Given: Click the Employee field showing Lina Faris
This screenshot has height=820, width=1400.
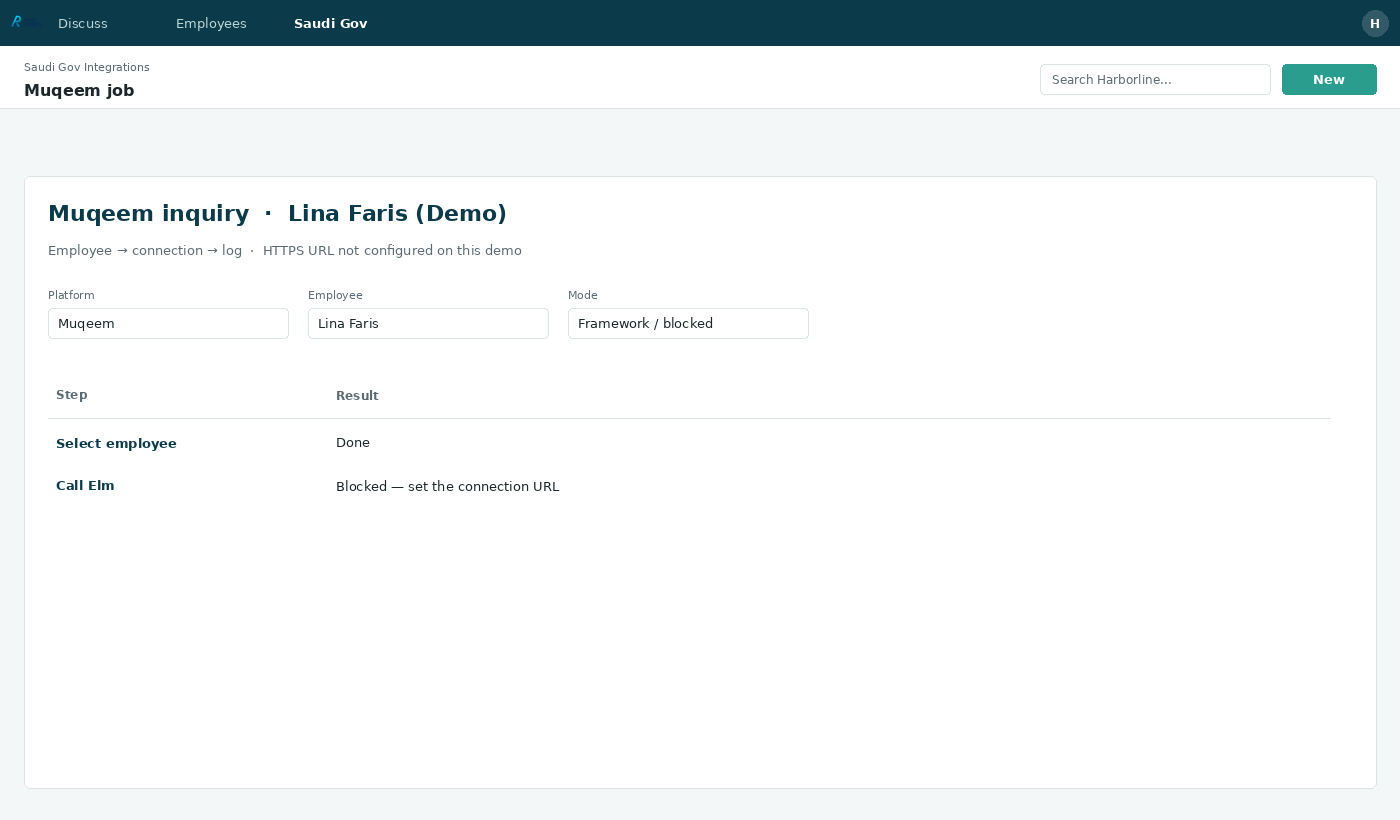Looking at the screenshot, I should tap(428, 323).
